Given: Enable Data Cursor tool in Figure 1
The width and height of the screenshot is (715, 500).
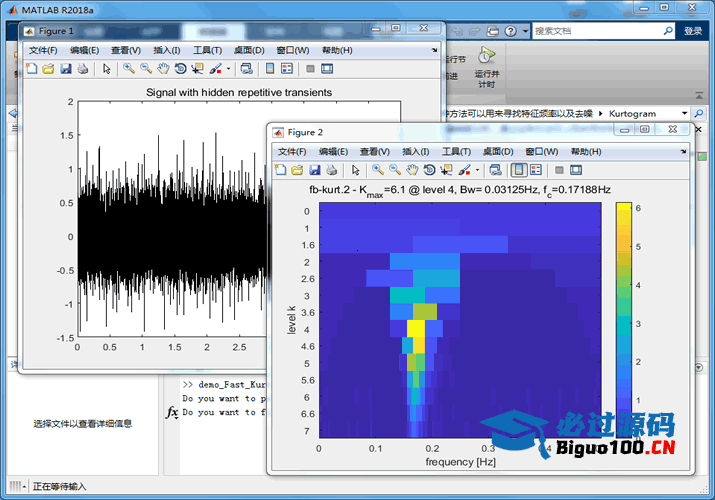Looking at the screenshot, I should click(x=197, y=69).
